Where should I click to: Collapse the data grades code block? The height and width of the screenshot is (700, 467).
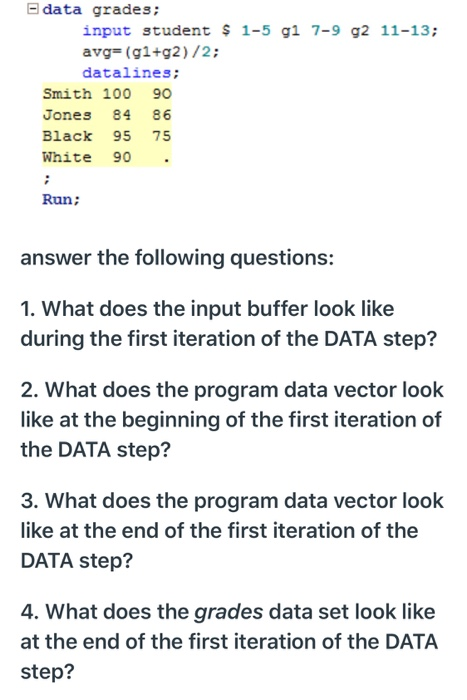pos(32,9)
